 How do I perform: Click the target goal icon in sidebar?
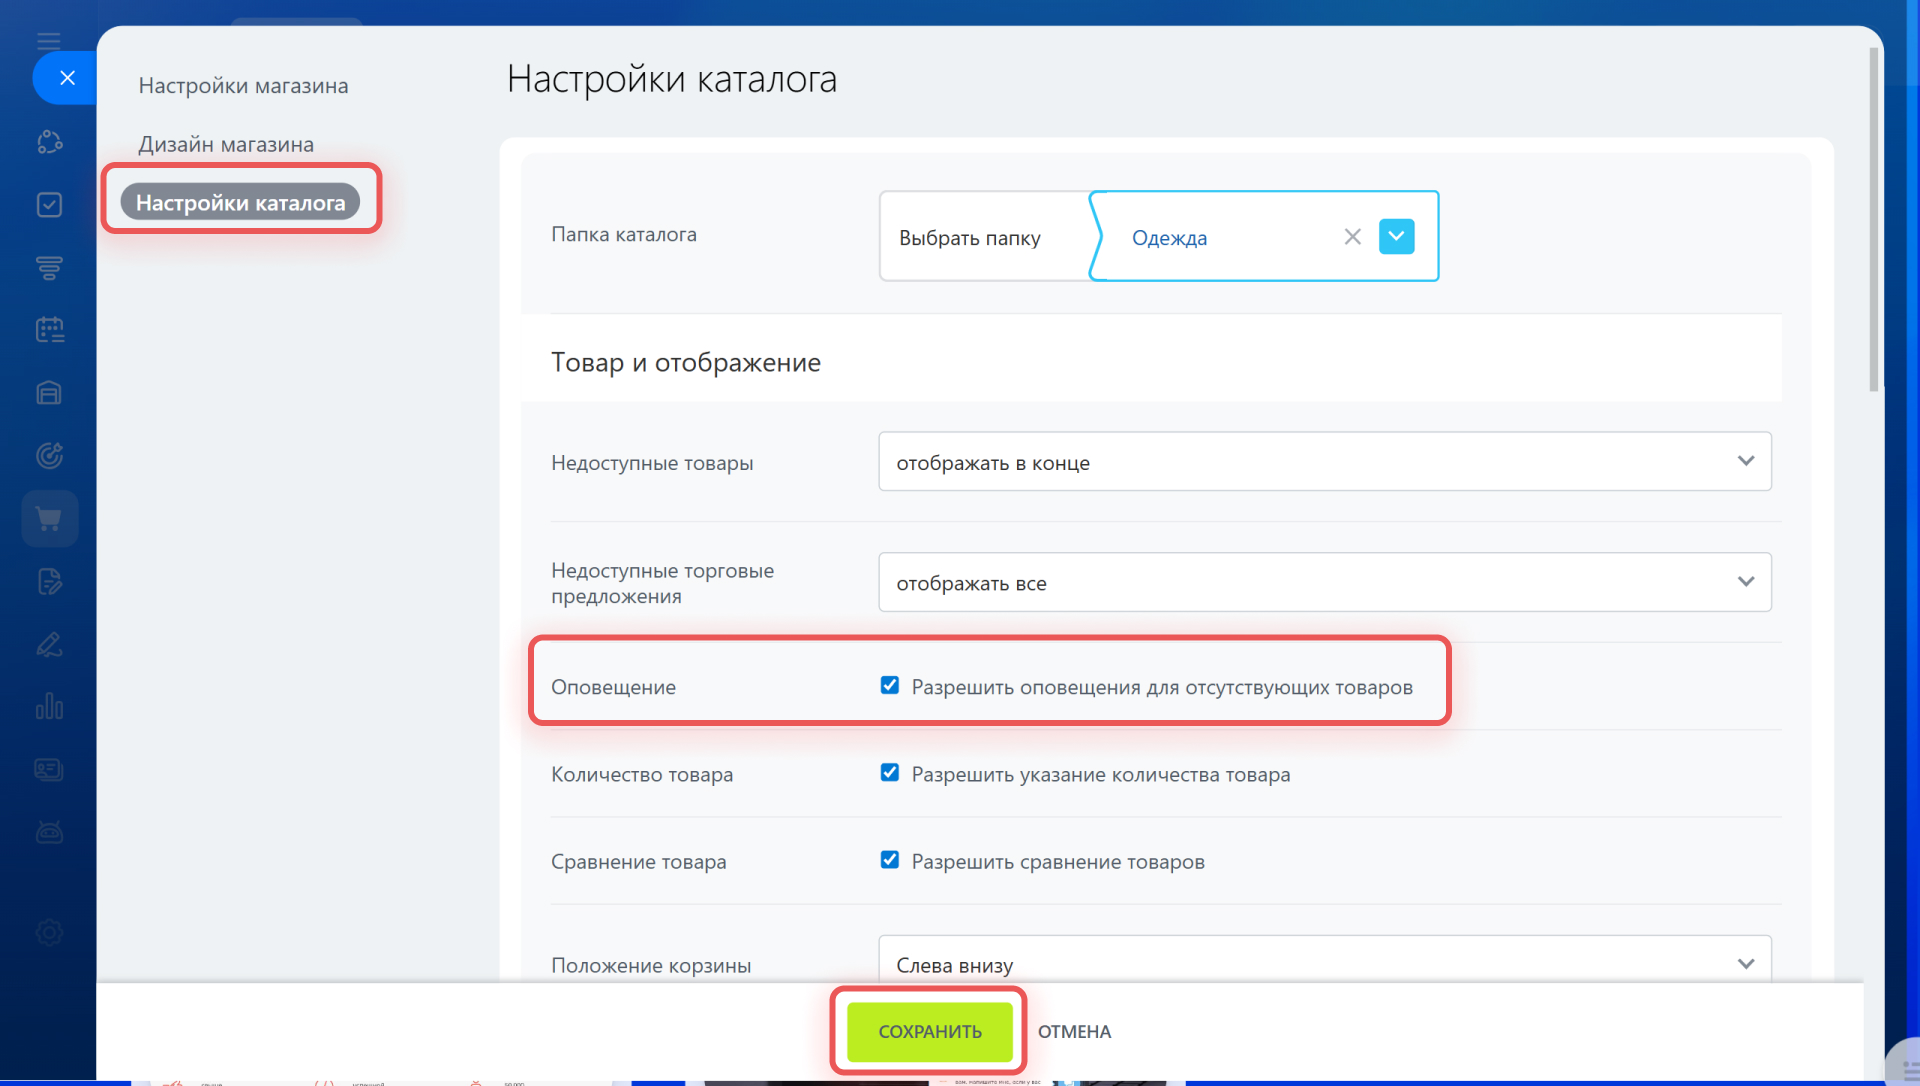point(49,456)
